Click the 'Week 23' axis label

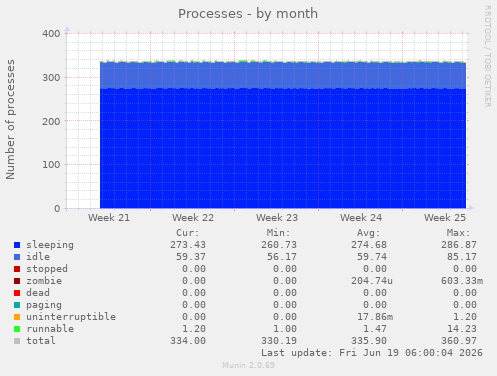pyautogui.click(x=277, y=218)
